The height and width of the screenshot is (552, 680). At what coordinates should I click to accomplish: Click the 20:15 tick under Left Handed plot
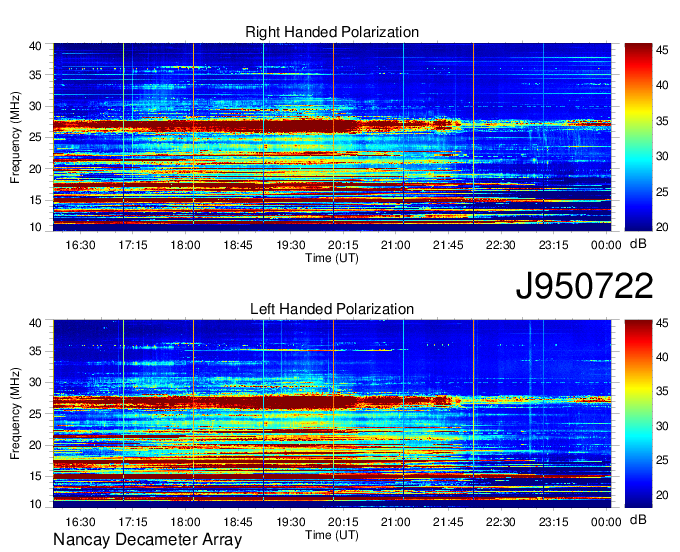pyautogui.click(x=343, y=522)
